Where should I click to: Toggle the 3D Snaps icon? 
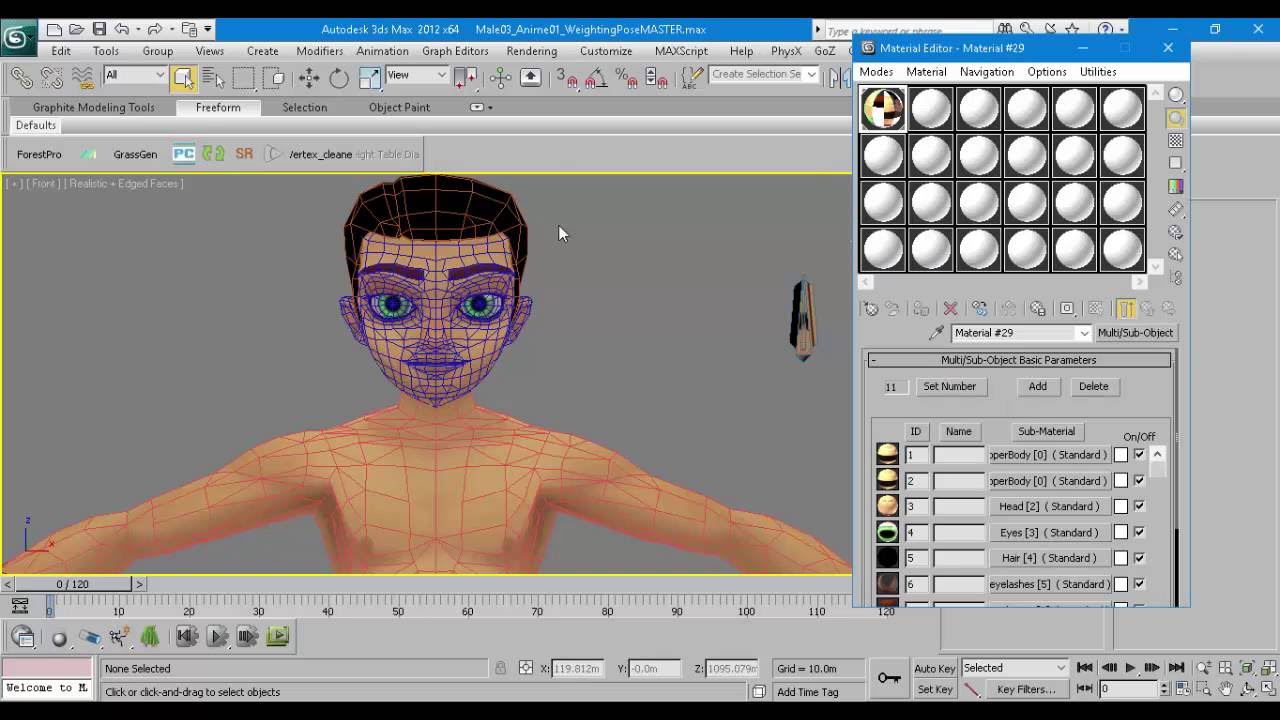point(567,77)
